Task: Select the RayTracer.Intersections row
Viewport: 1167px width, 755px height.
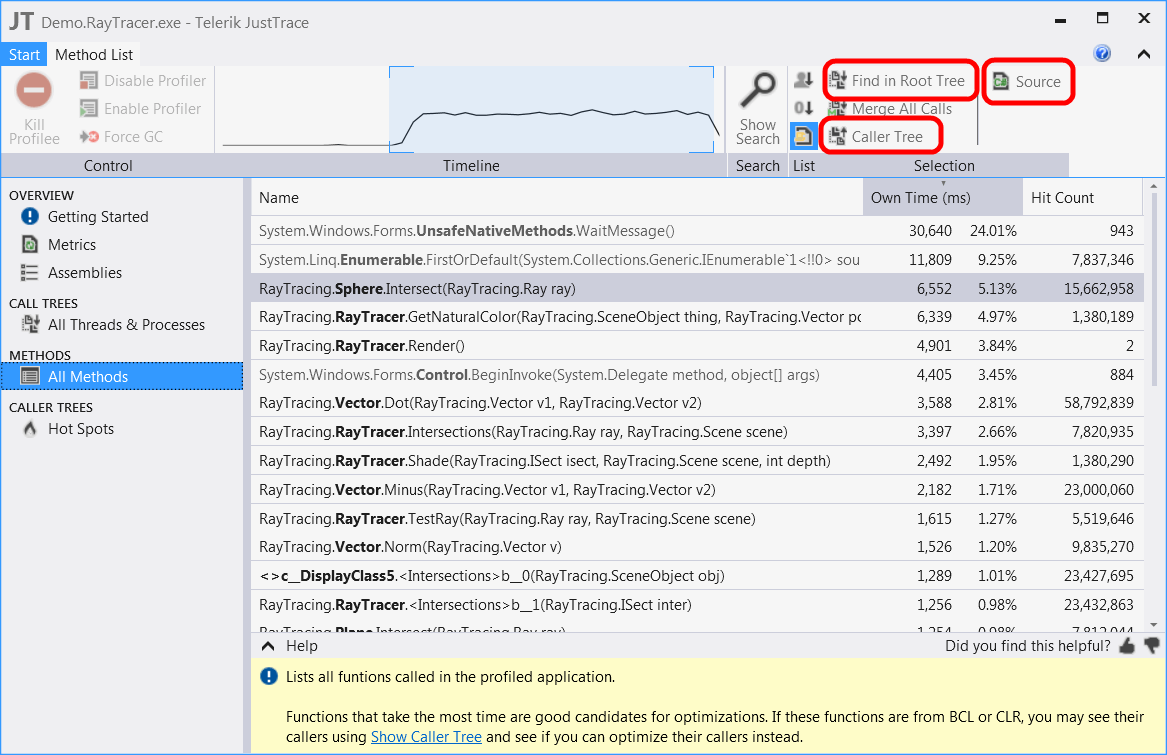Action: tap(697, 432)
